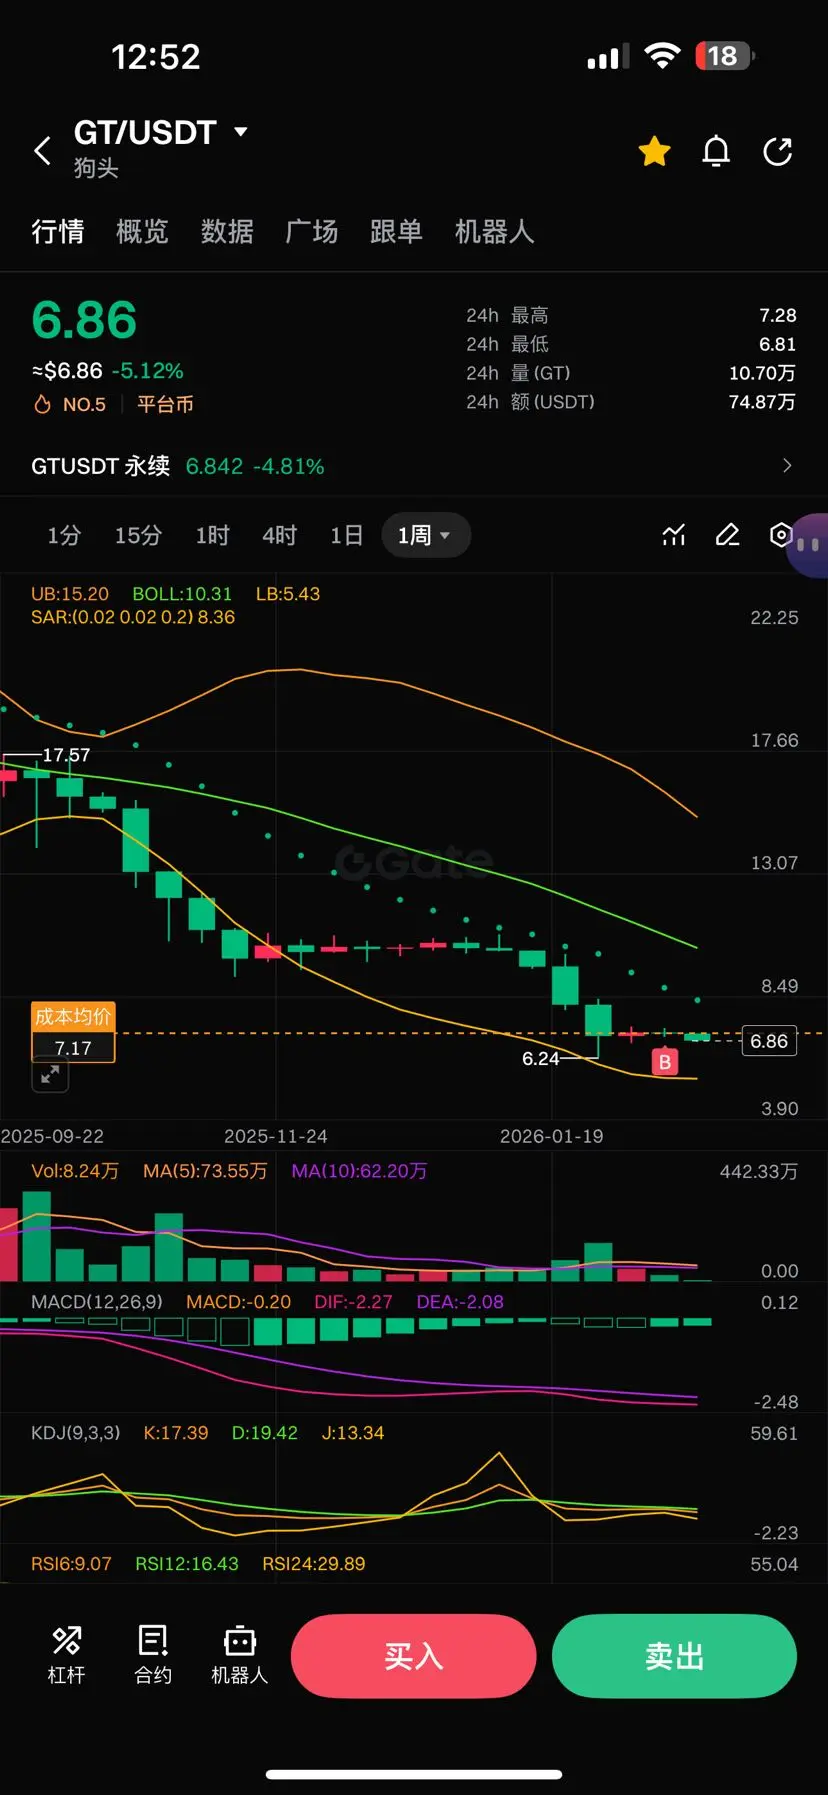The width and height of the screenshot is (828, 1795).
Task: Tap the Vol:8.24万 label
Action: (75, 1171)
